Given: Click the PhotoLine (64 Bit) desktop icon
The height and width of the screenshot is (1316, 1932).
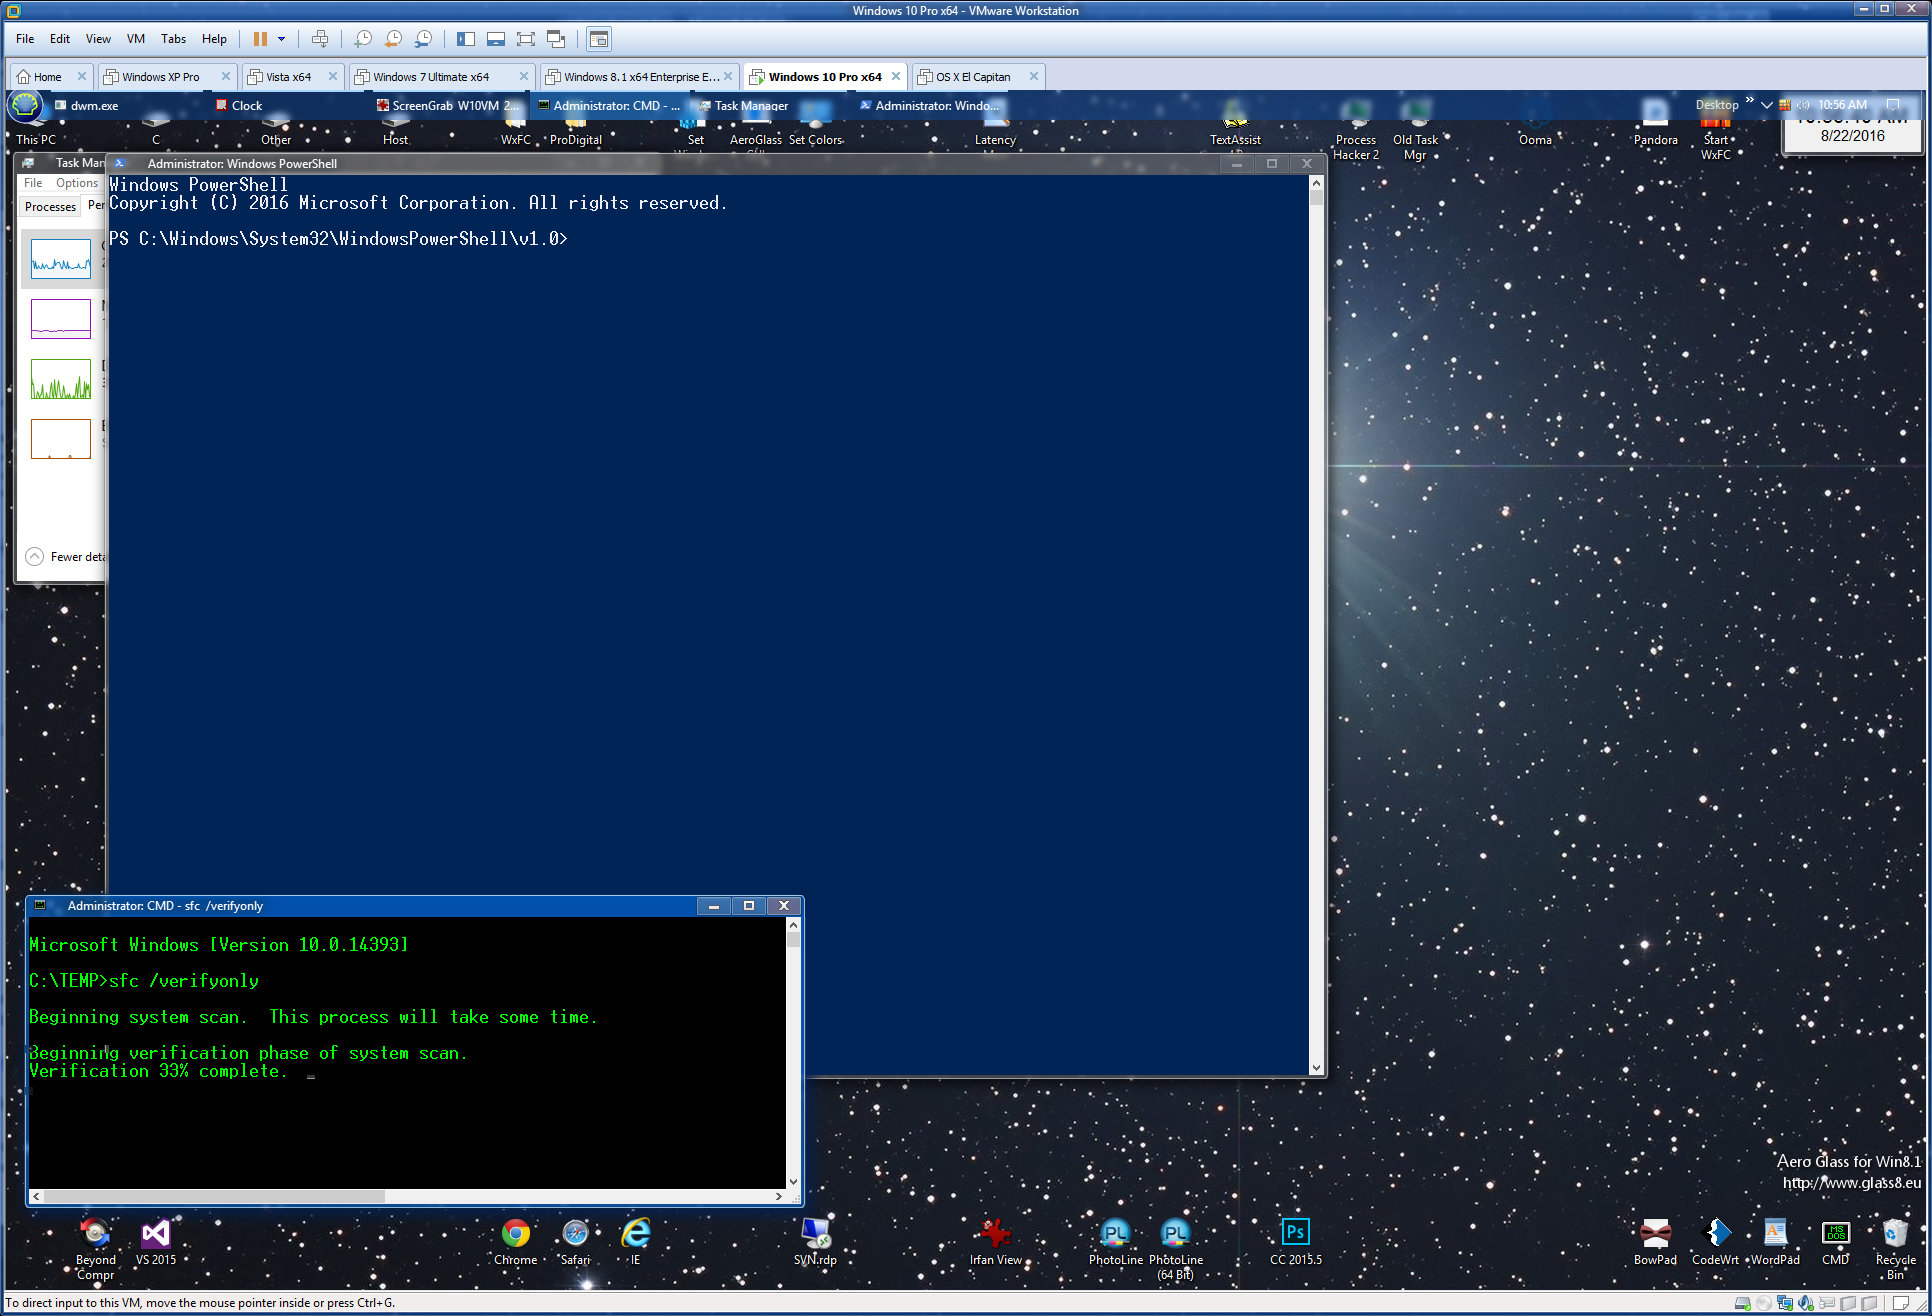Looking at the screenshot, I should [1175, 1248].
